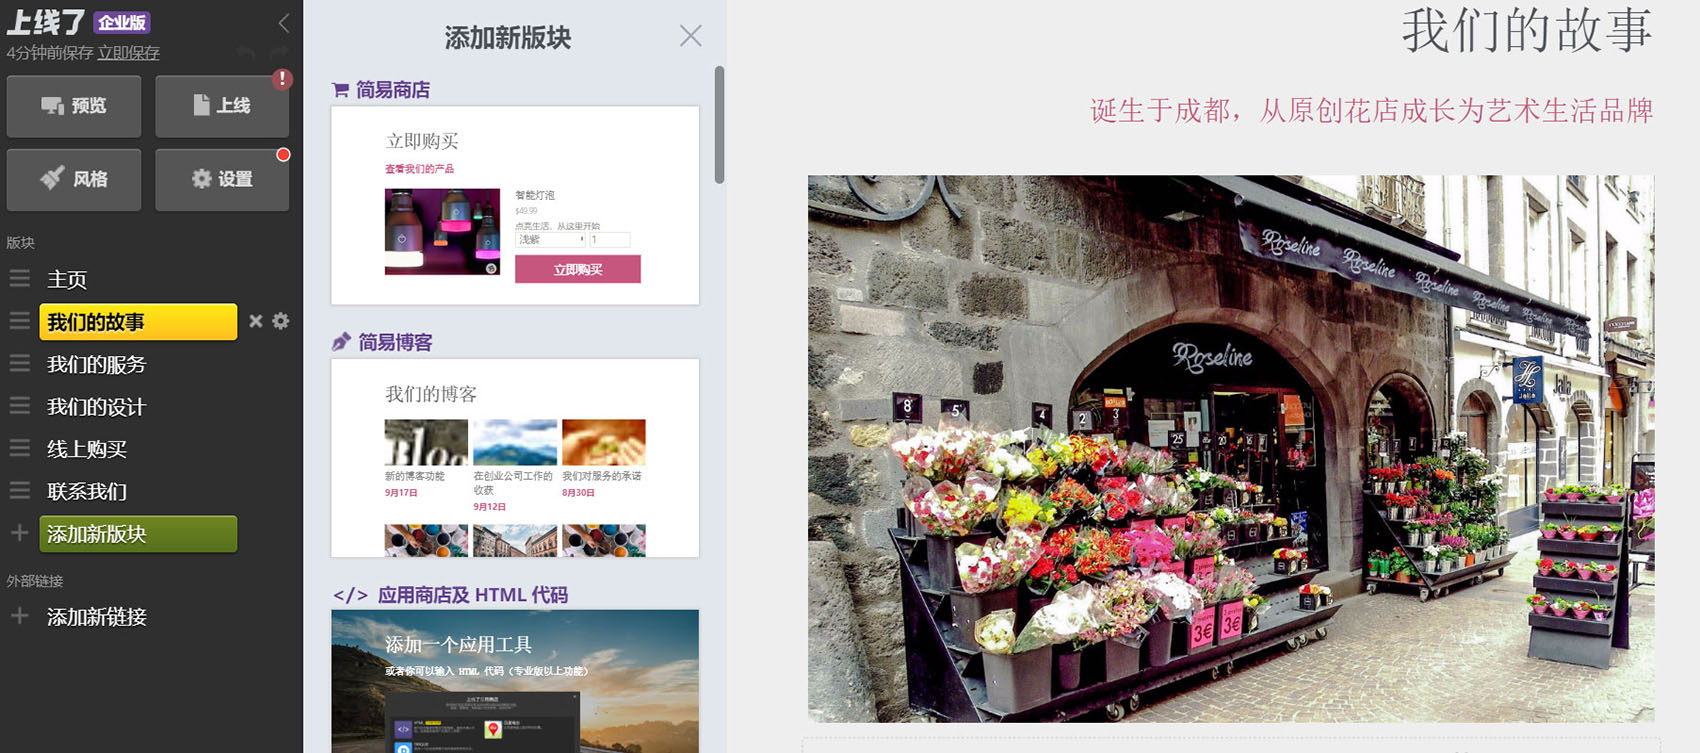Screen dimensions: 1700x753
Task: Click the pink 立即购买 button in store preview
Action: click(578, 269)
